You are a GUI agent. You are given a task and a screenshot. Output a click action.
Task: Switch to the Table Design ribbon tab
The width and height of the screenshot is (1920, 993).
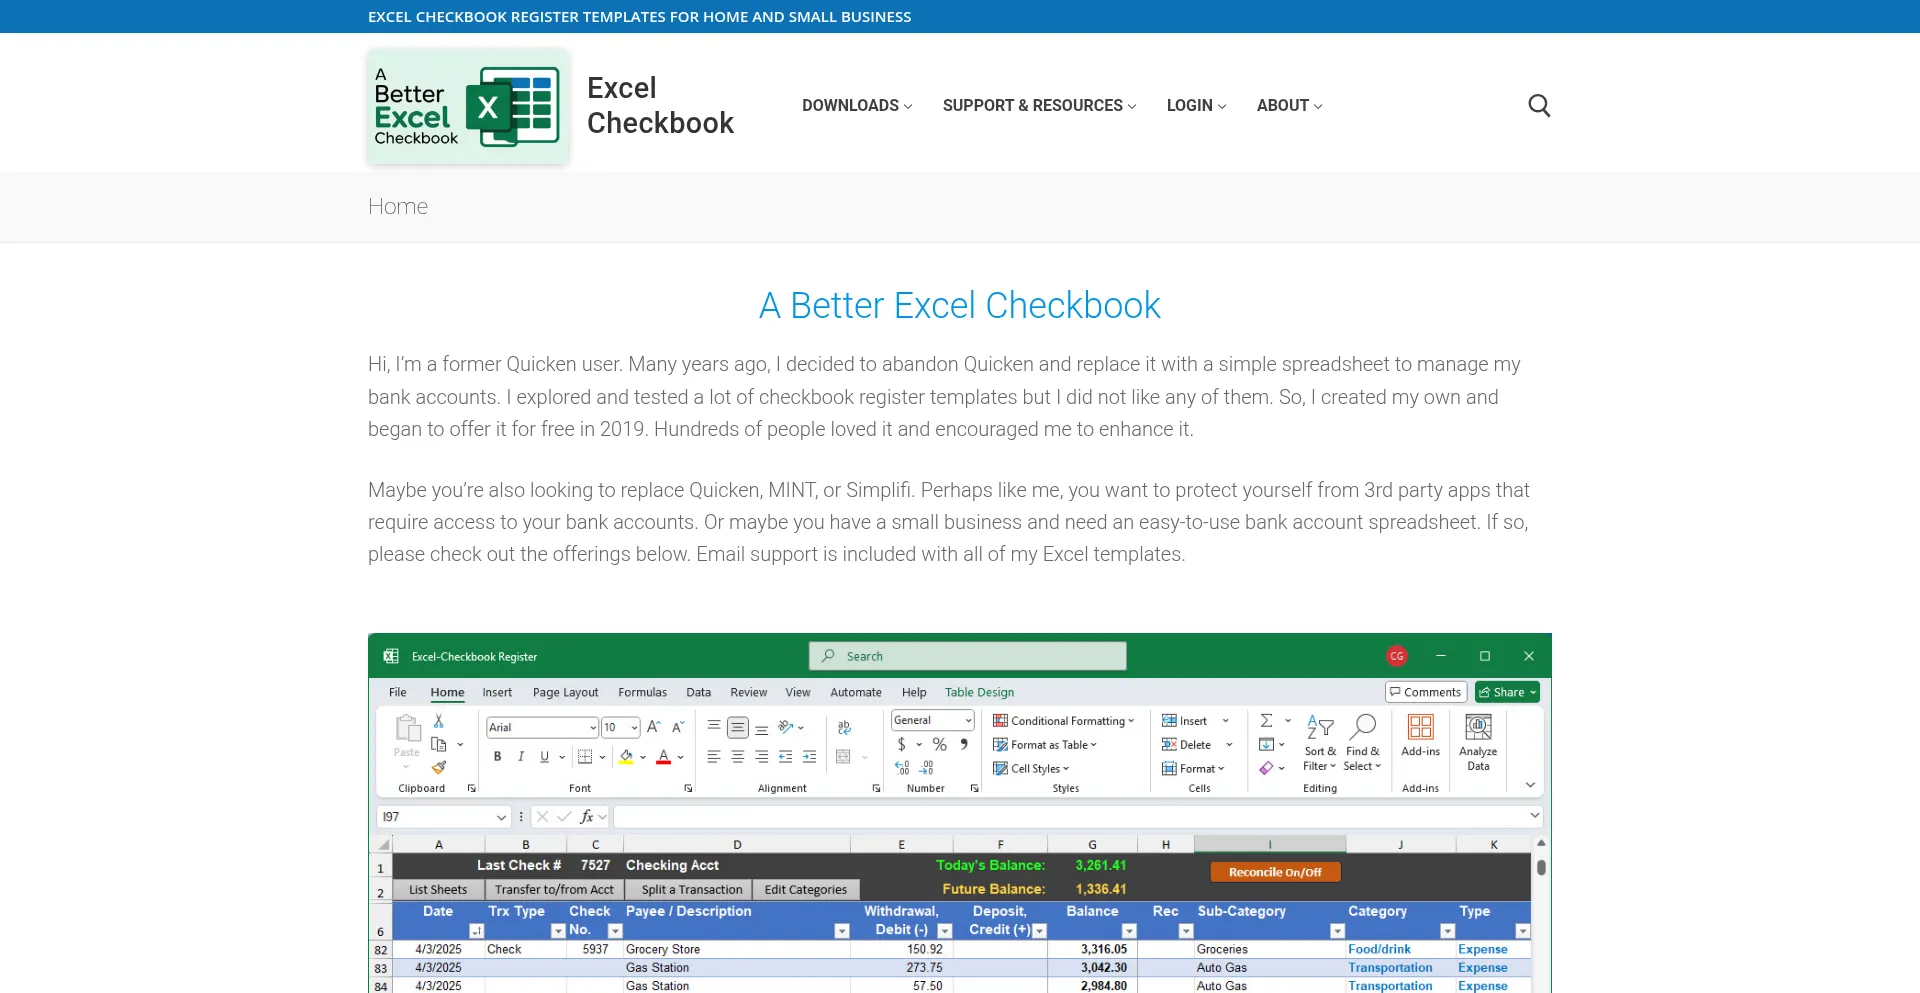(979, 691)
